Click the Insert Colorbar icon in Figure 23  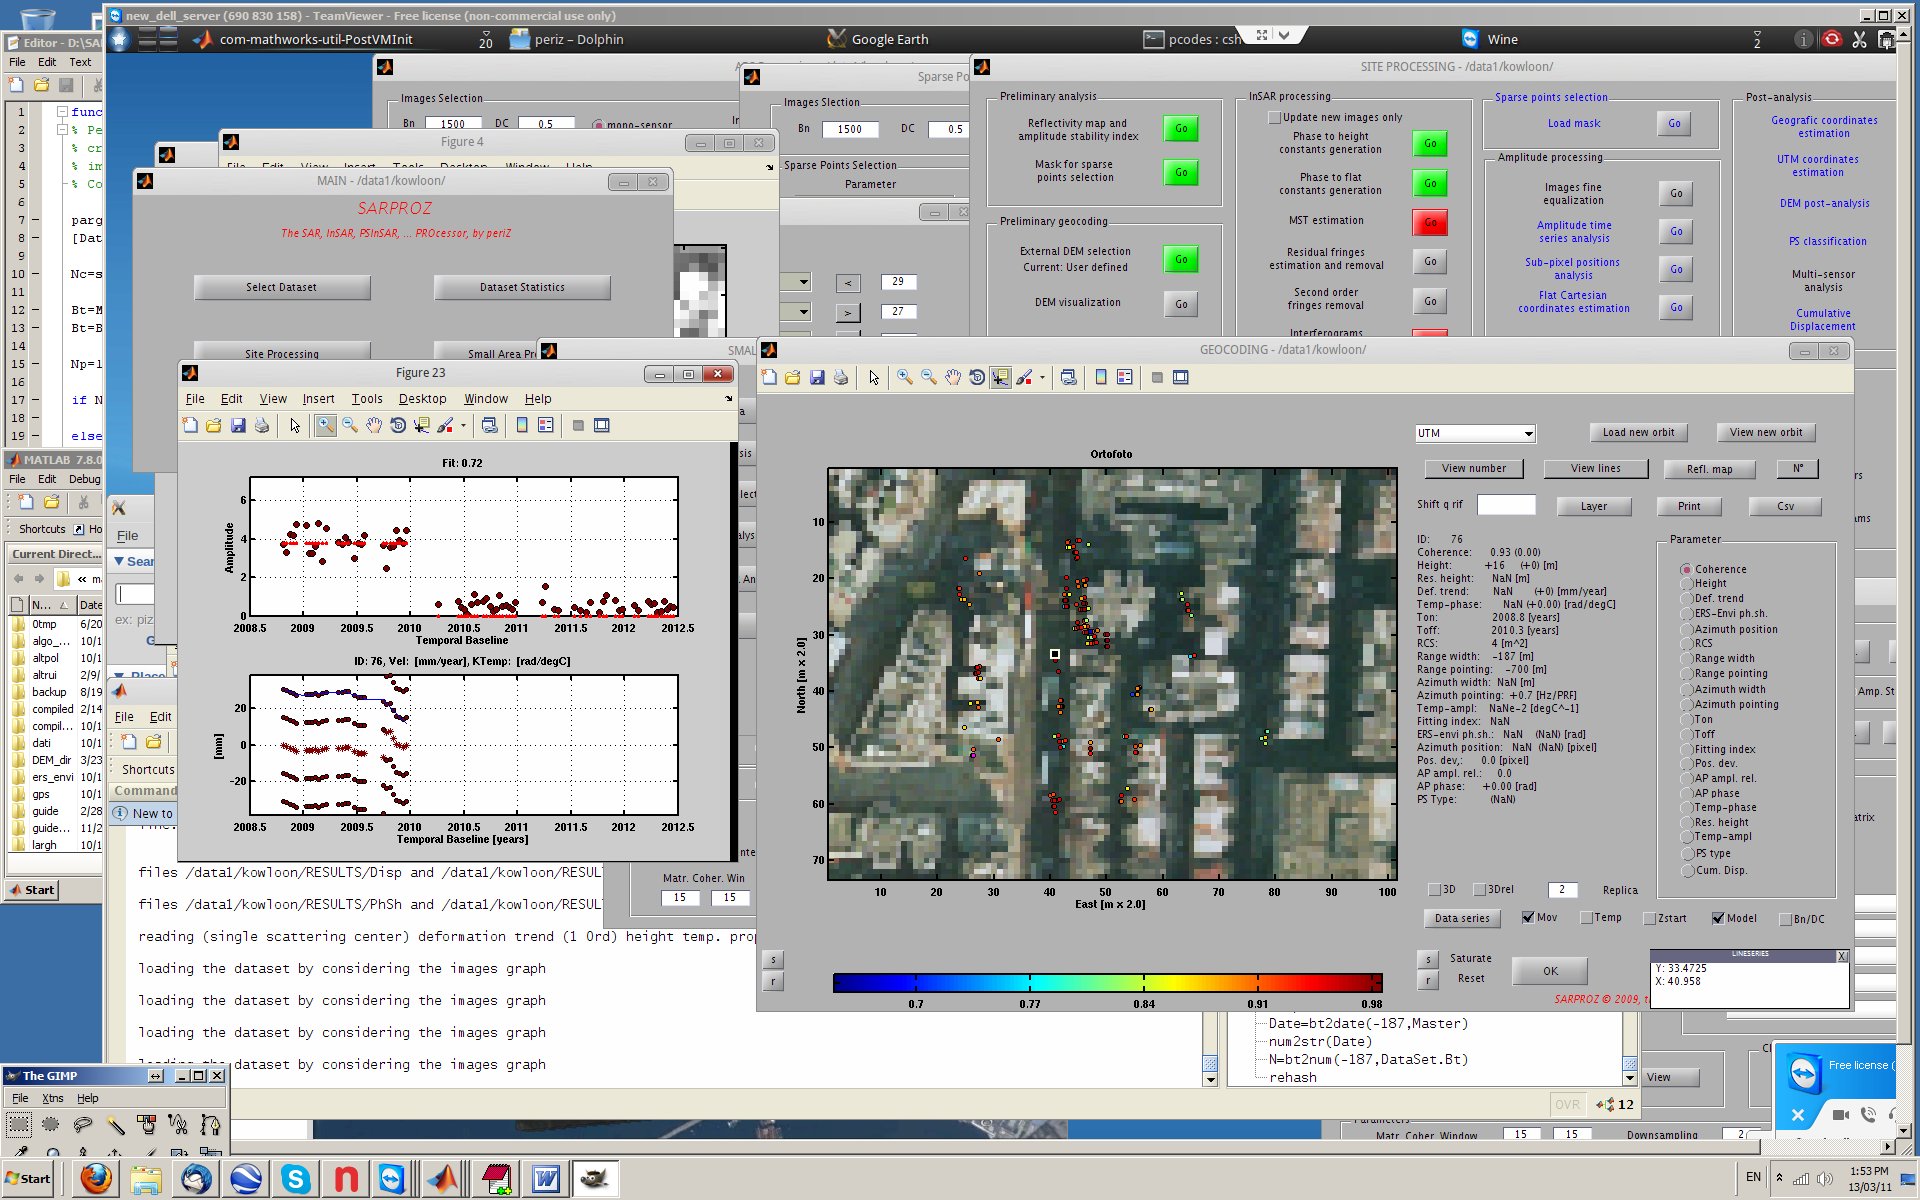click(522, 426)
